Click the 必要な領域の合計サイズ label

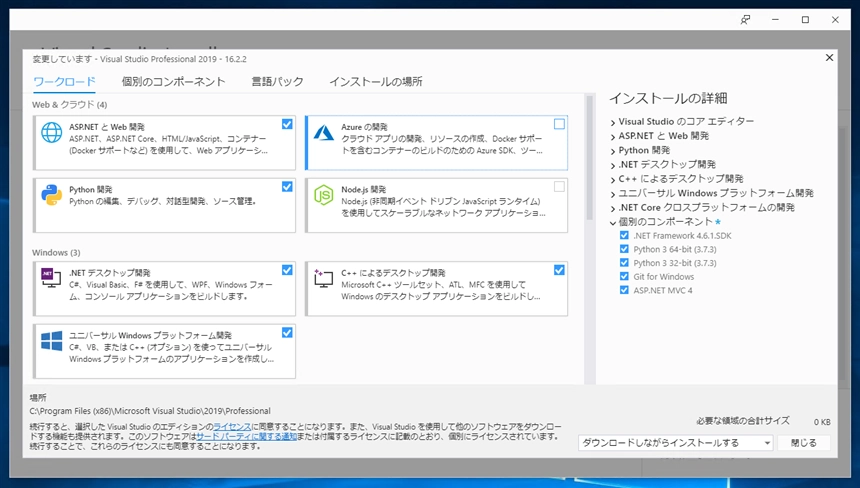(x=743, y=421)
